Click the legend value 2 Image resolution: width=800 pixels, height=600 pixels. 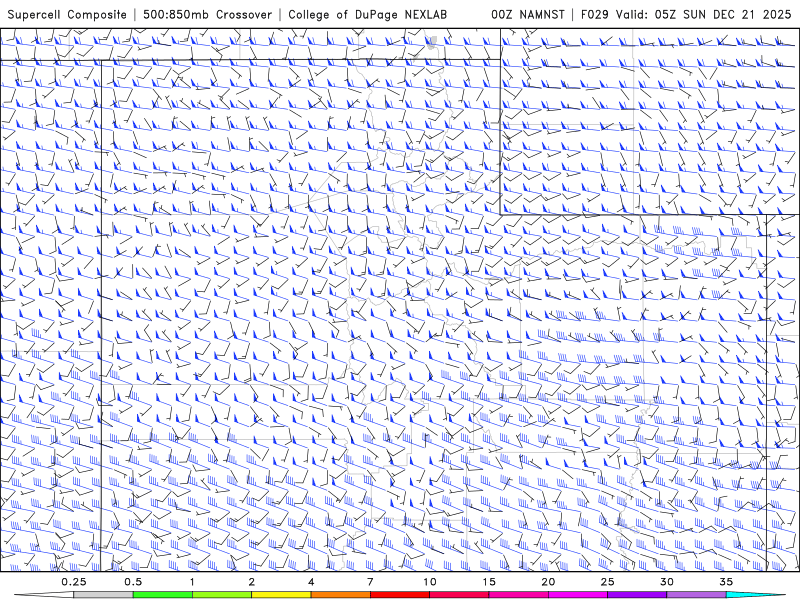[252, 582]
